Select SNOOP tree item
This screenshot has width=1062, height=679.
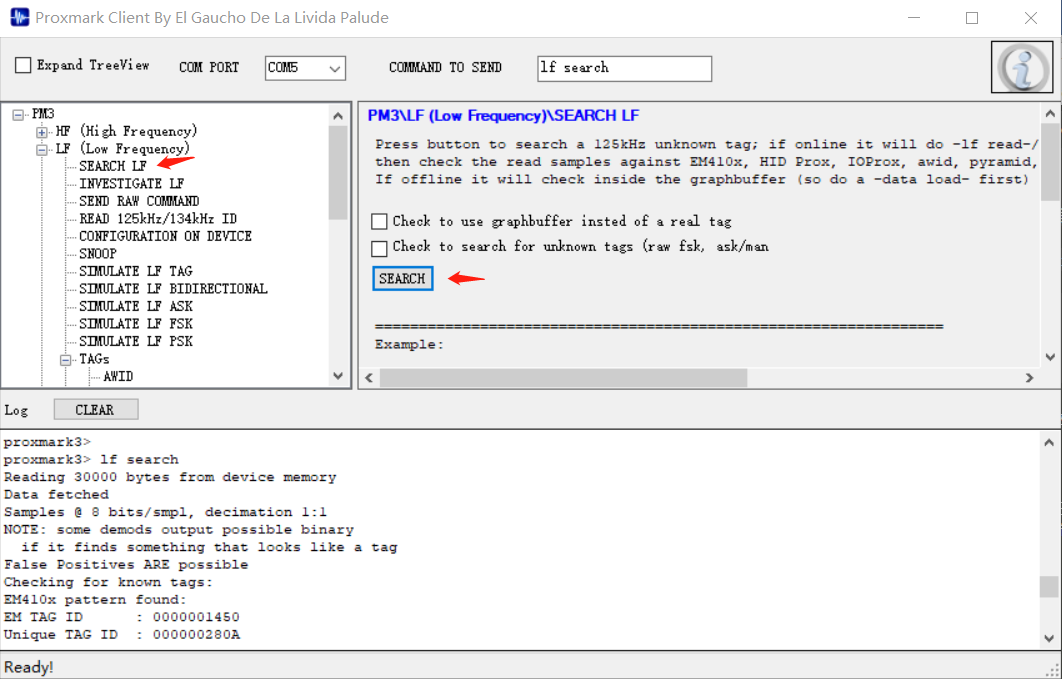click(x=98, y=254)
